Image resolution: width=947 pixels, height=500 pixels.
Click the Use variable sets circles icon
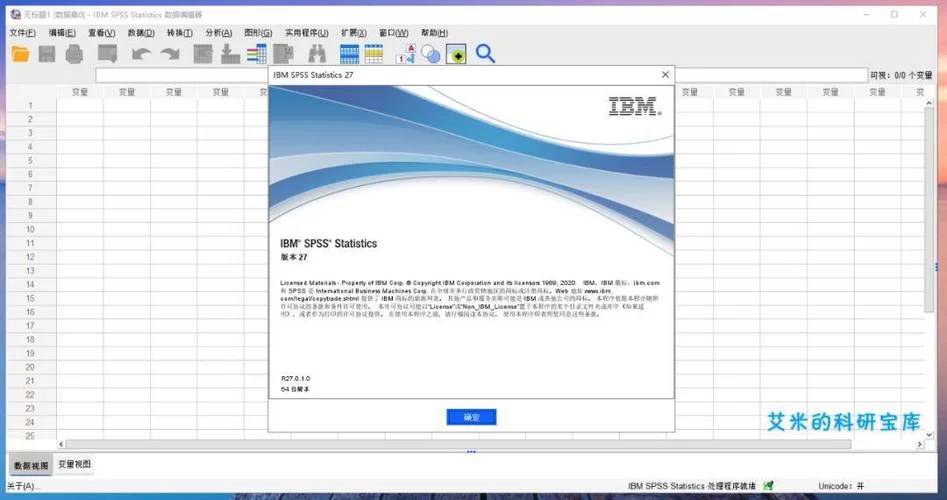coord(431,54)
